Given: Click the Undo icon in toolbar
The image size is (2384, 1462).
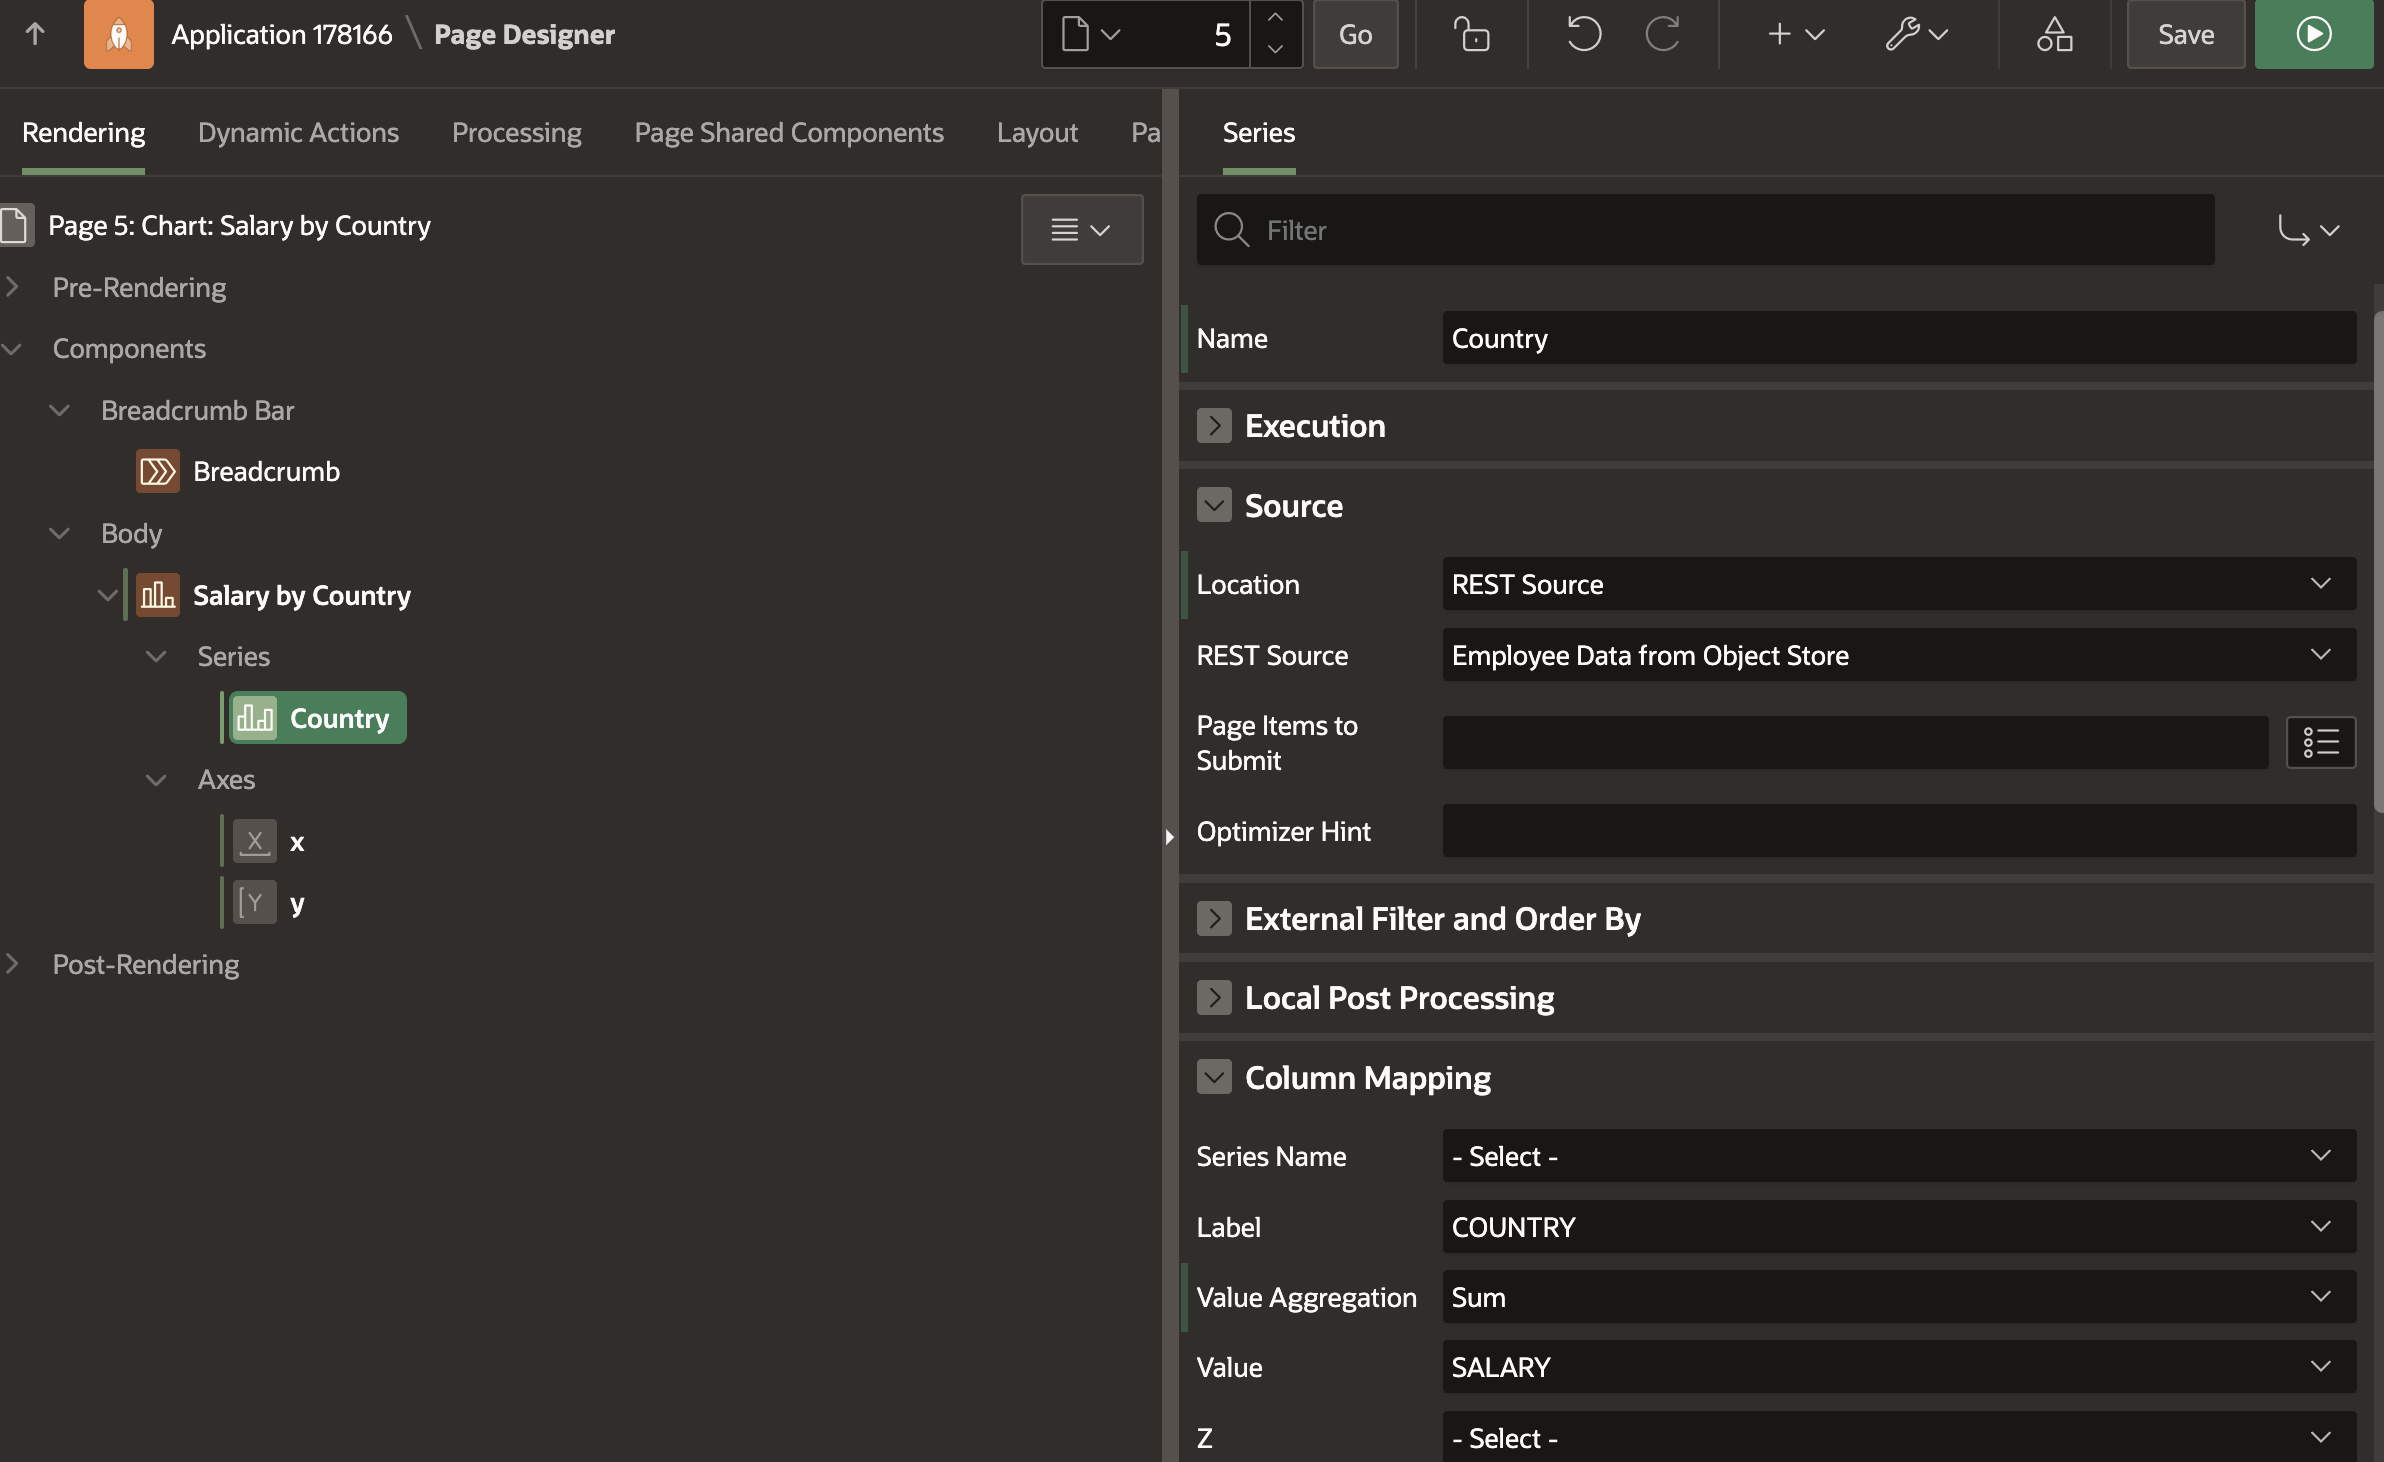Looking at the screenshot, I should [x=1583, y=34].
